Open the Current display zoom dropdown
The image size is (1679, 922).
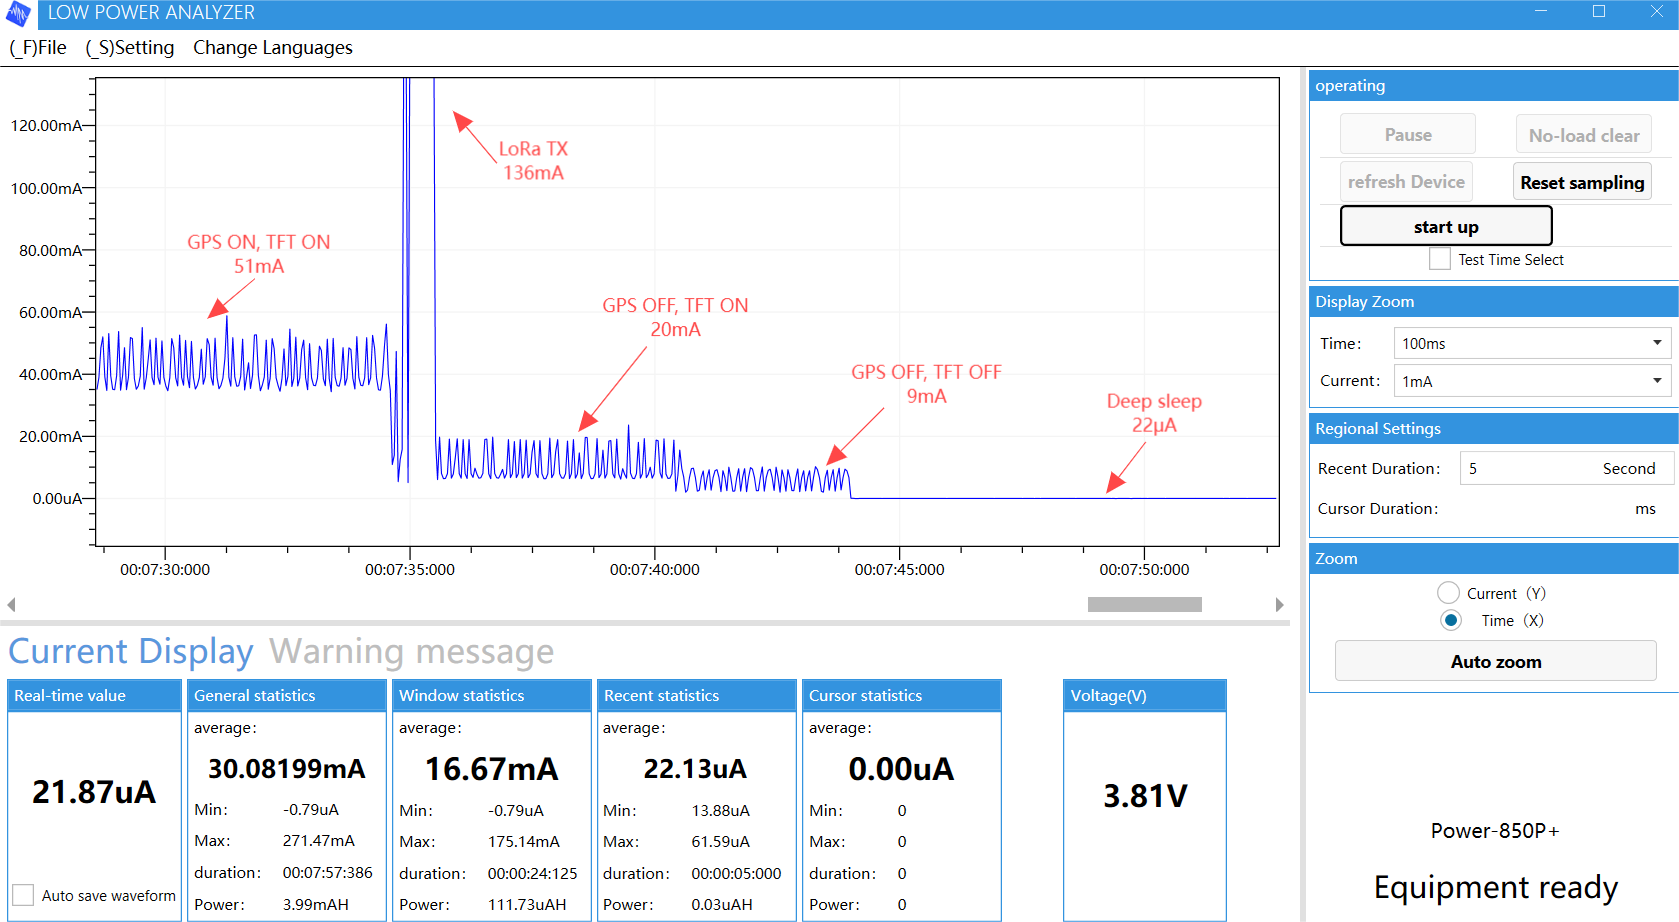coord(1532,381)
